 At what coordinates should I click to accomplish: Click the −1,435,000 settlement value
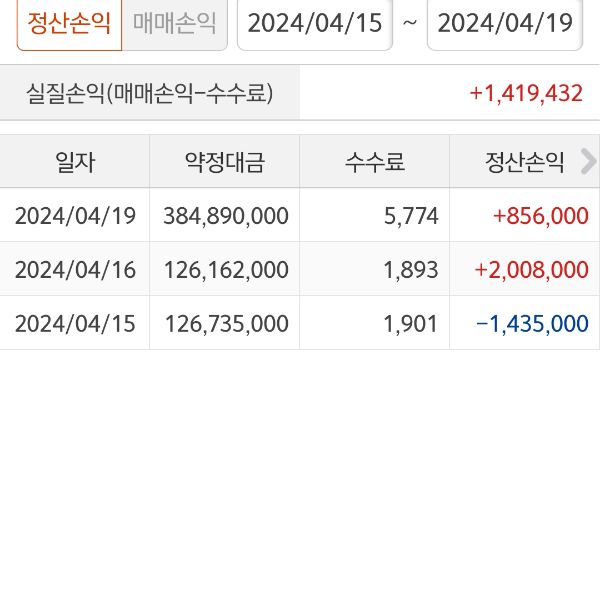point(531,323)
